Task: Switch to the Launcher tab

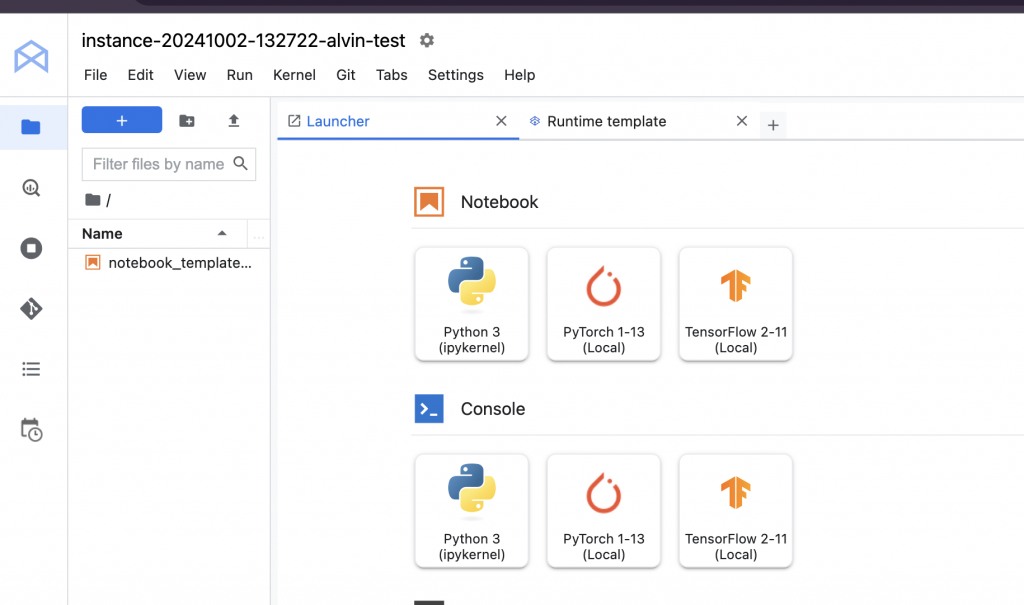Action: click(398, 122)
